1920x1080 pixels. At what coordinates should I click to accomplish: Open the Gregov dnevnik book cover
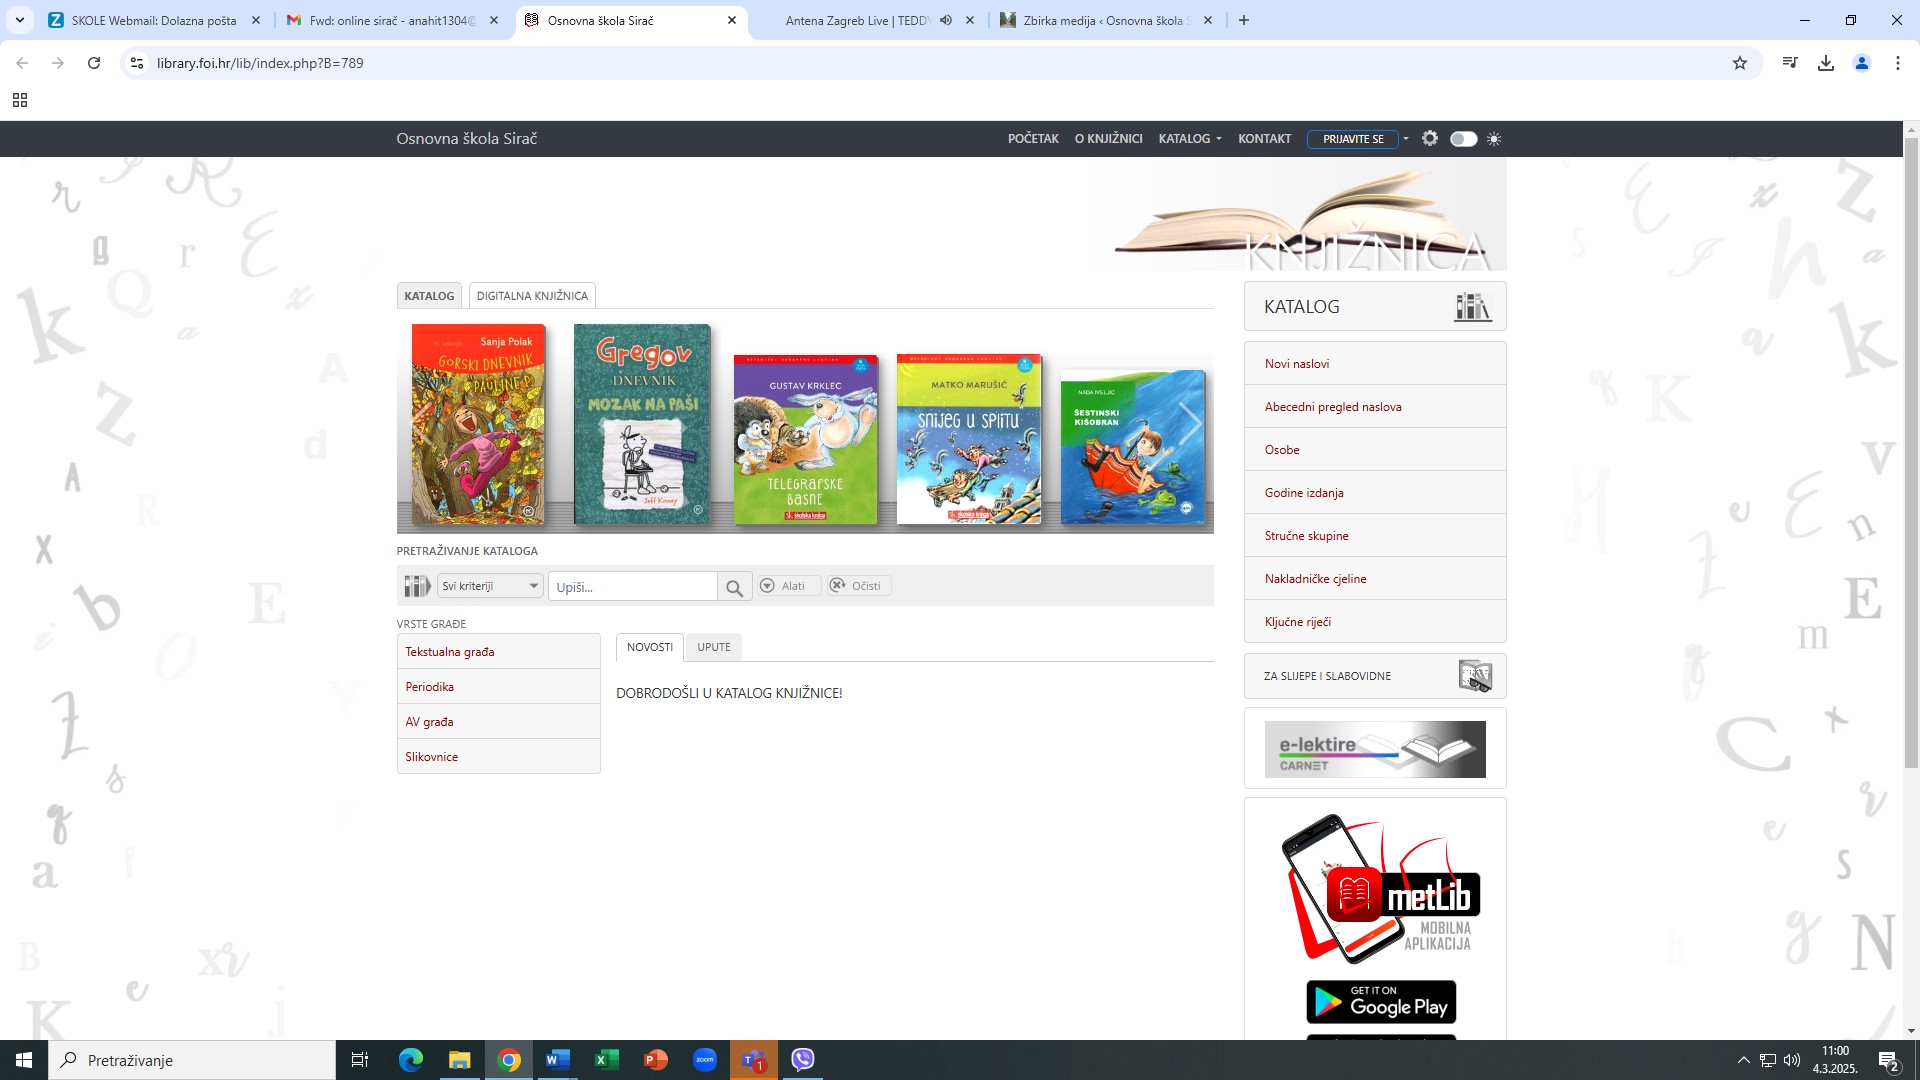pyautogui.click(x=642, y=424)
